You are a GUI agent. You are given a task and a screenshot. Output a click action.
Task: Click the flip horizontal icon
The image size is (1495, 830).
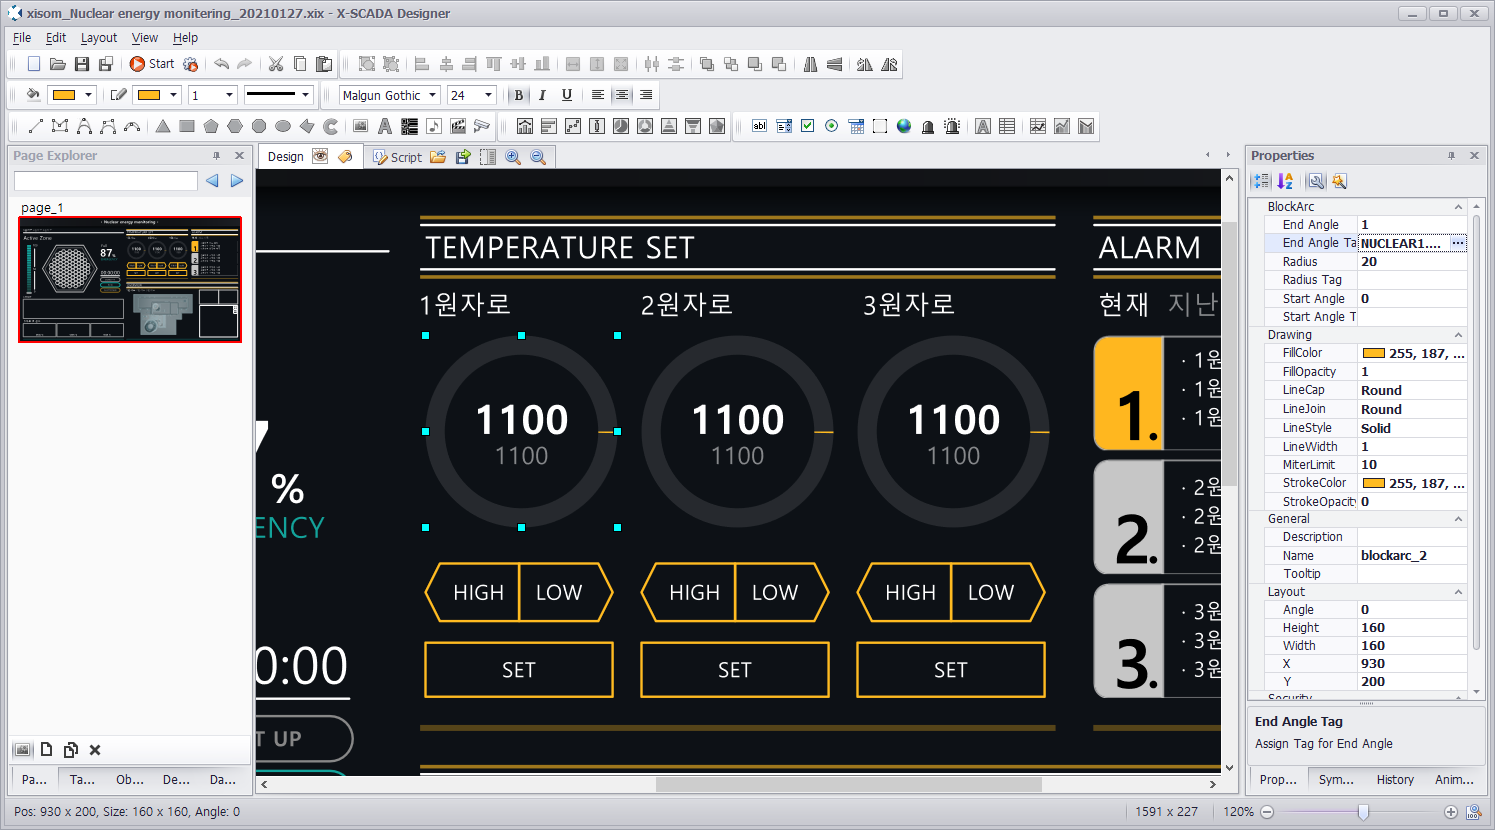coord(810,64)
